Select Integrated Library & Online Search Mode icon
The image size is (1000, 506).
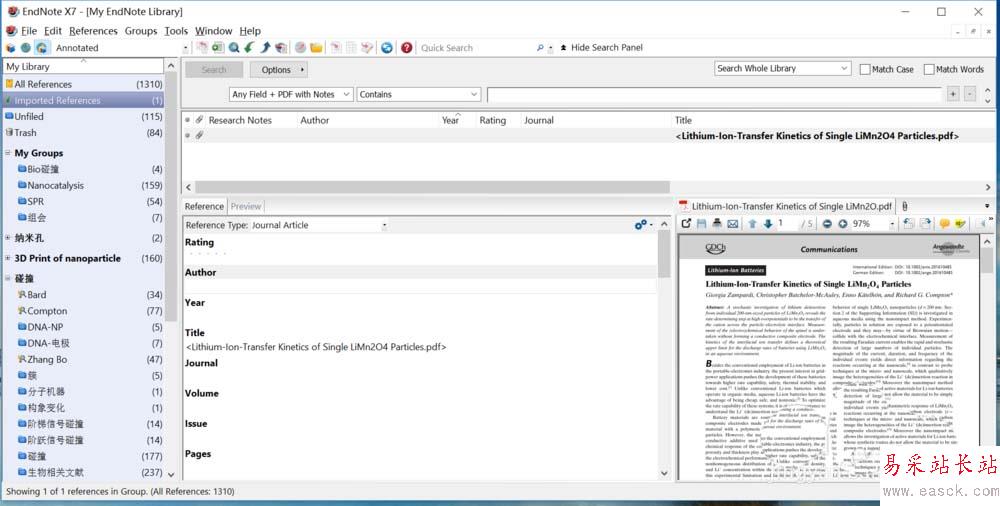[x=41, y=48]
